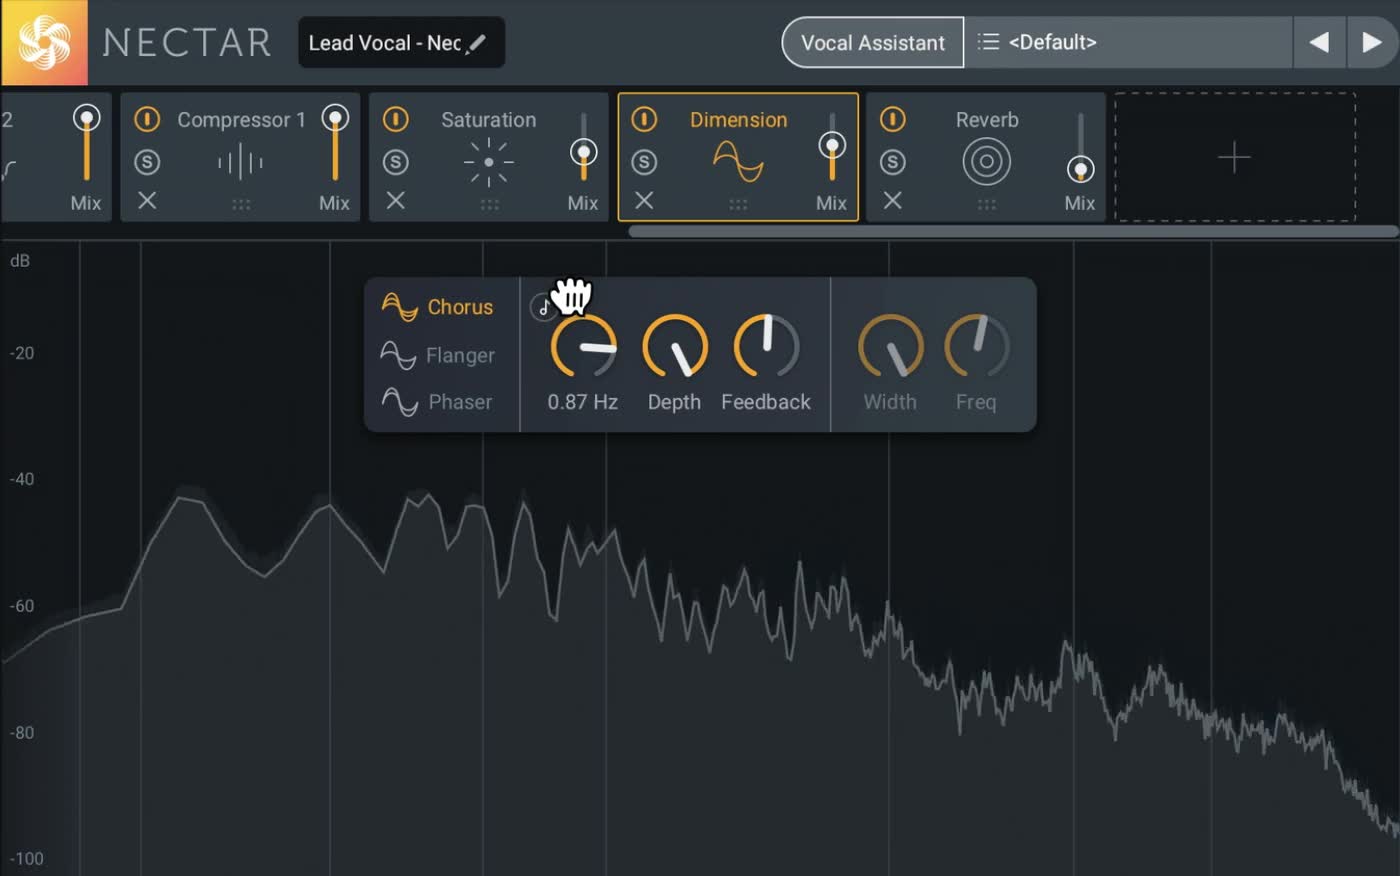Grab Saturation reorder handle dots
This screenshot has height=876, width=1400.
(489, 204)
